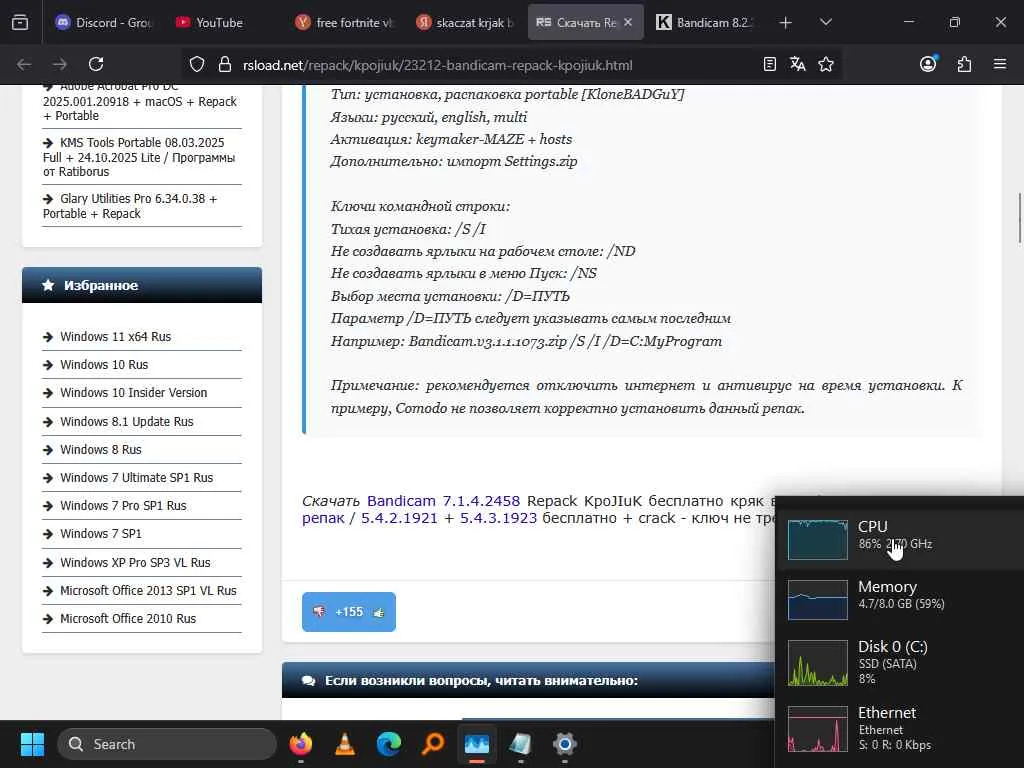
Task: Switch to the free fortnite tab
Action: (x=345, y=22)
